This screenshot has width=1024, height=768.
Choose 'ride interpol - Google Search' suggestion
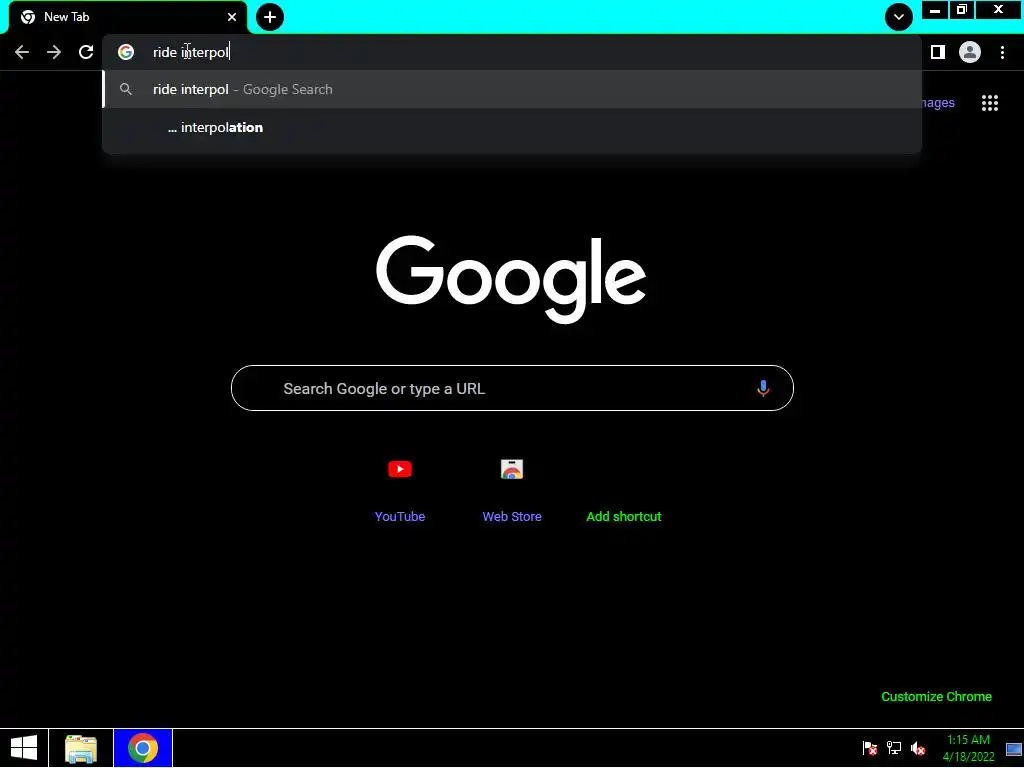[512, 89]
